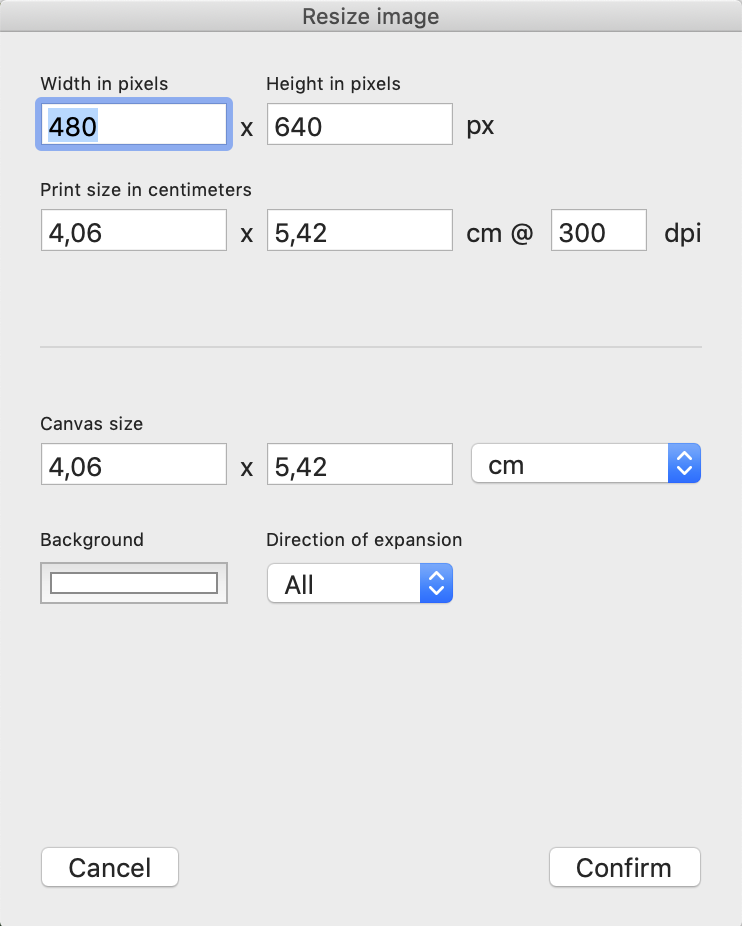
Task: Click the "Width in pixels" label
Action: coord(104,84)
